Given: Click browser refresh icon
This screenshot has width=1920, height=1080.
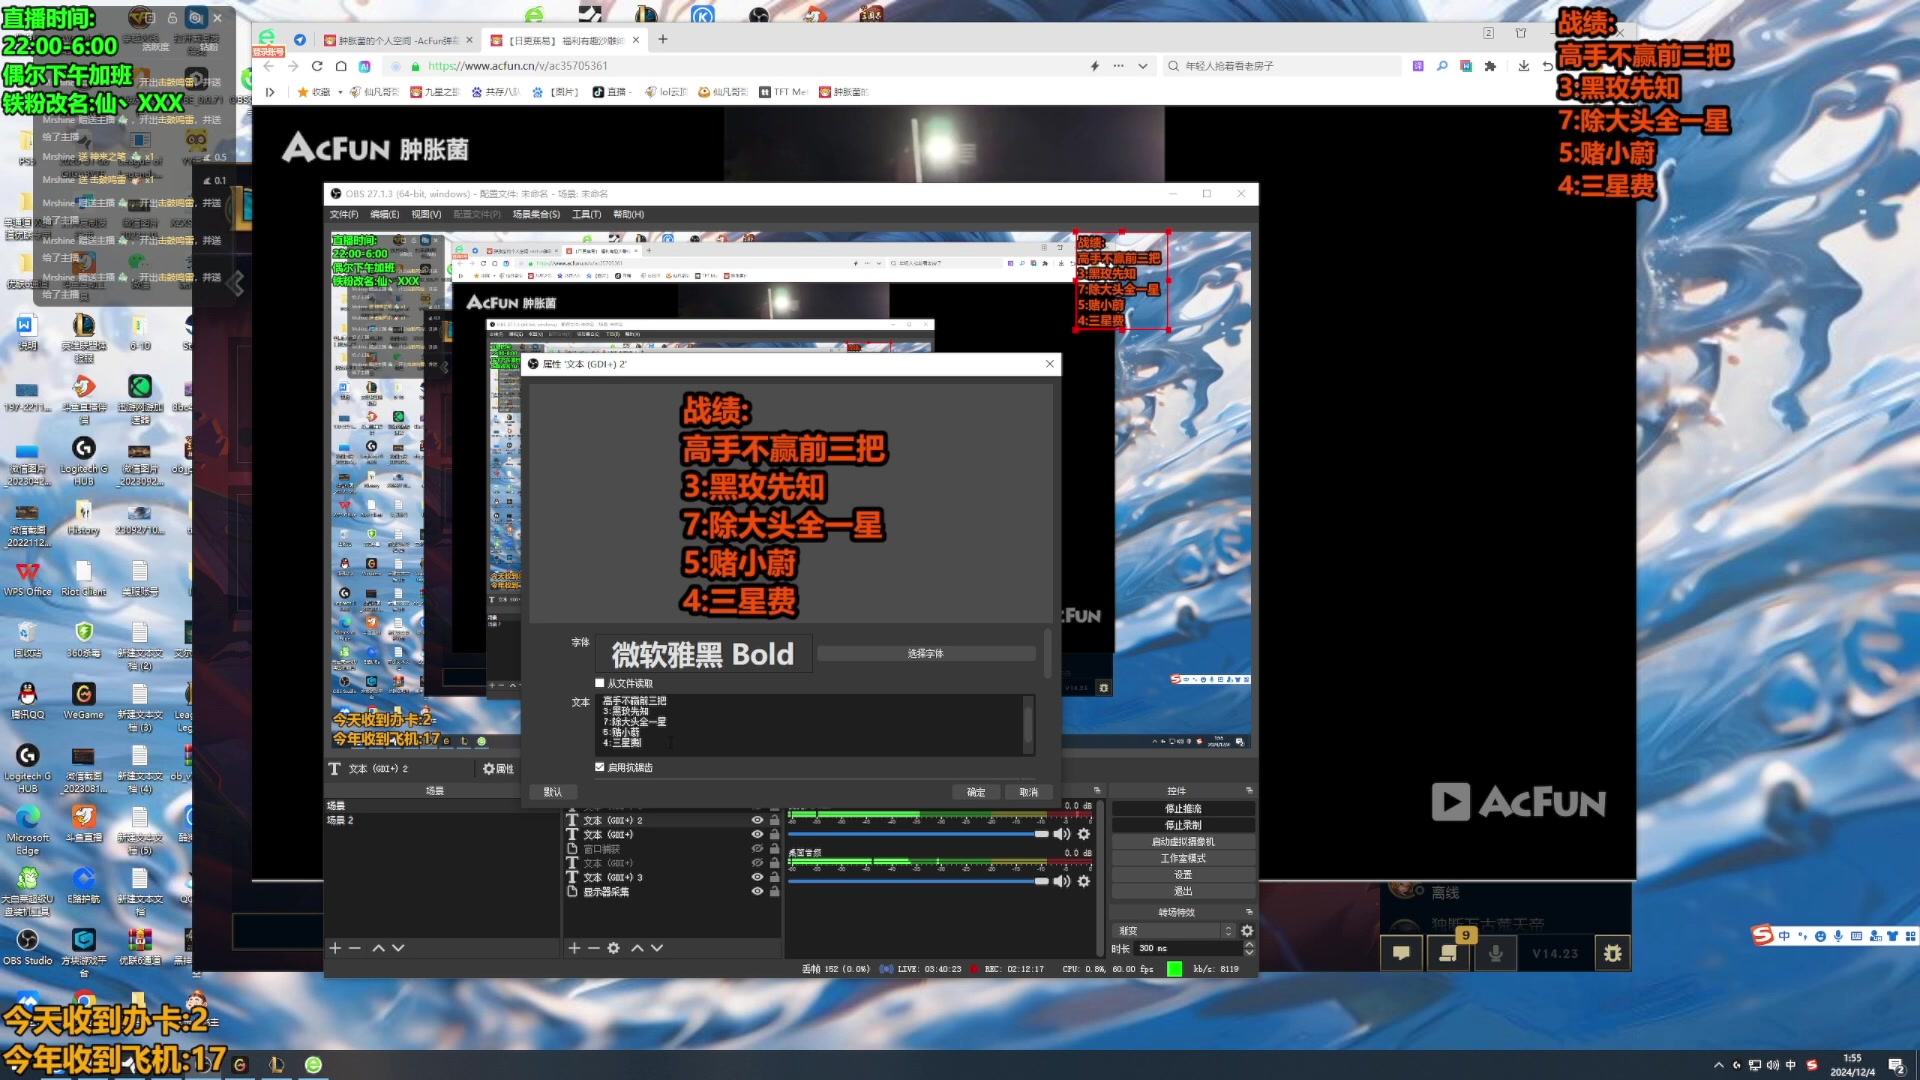Looking at the screenshot, I should click(317, 66).
